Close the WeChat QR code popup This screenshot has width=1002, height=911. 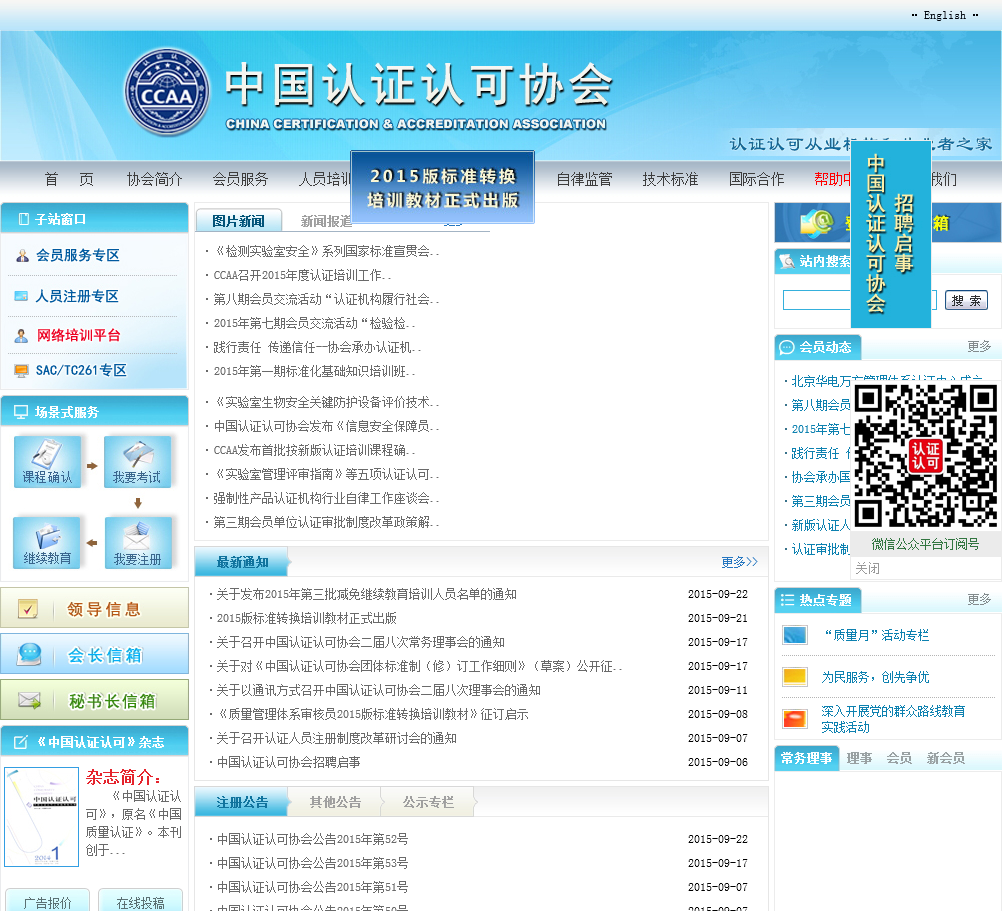coord(867,568)
